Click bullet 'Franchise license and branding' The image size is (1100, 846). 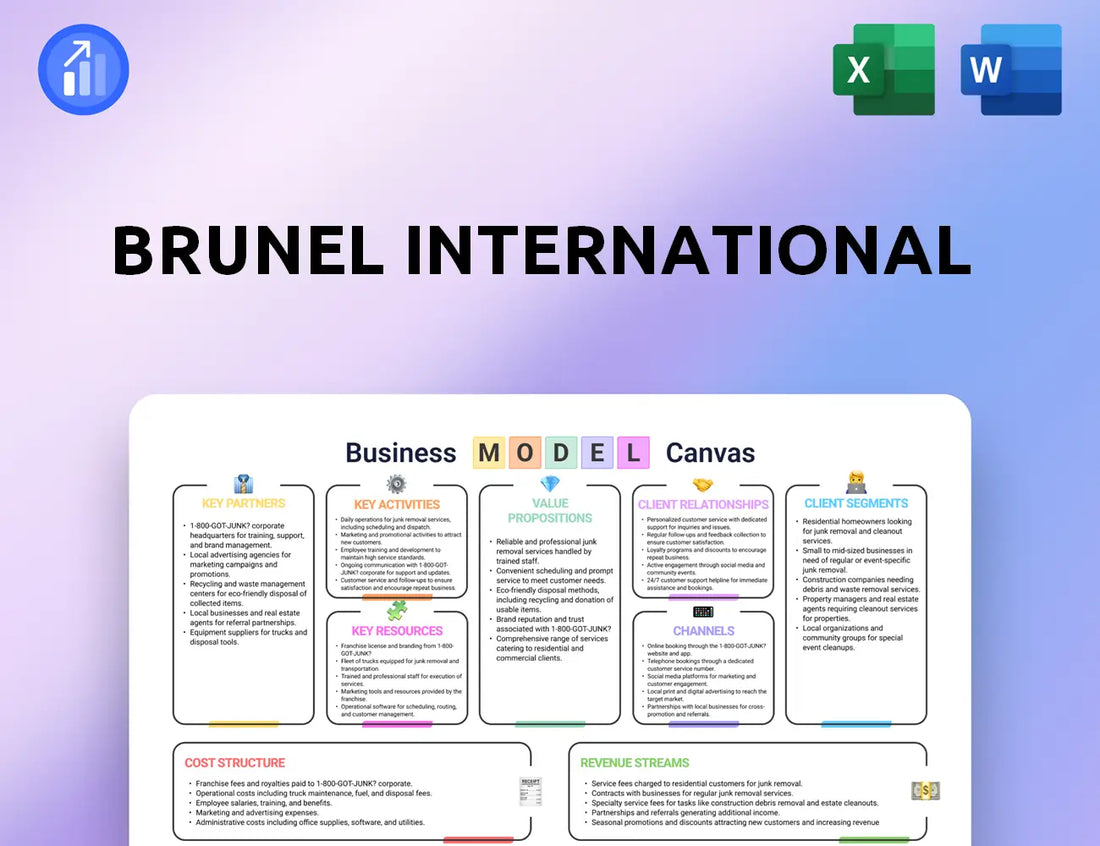pos(396,649)
